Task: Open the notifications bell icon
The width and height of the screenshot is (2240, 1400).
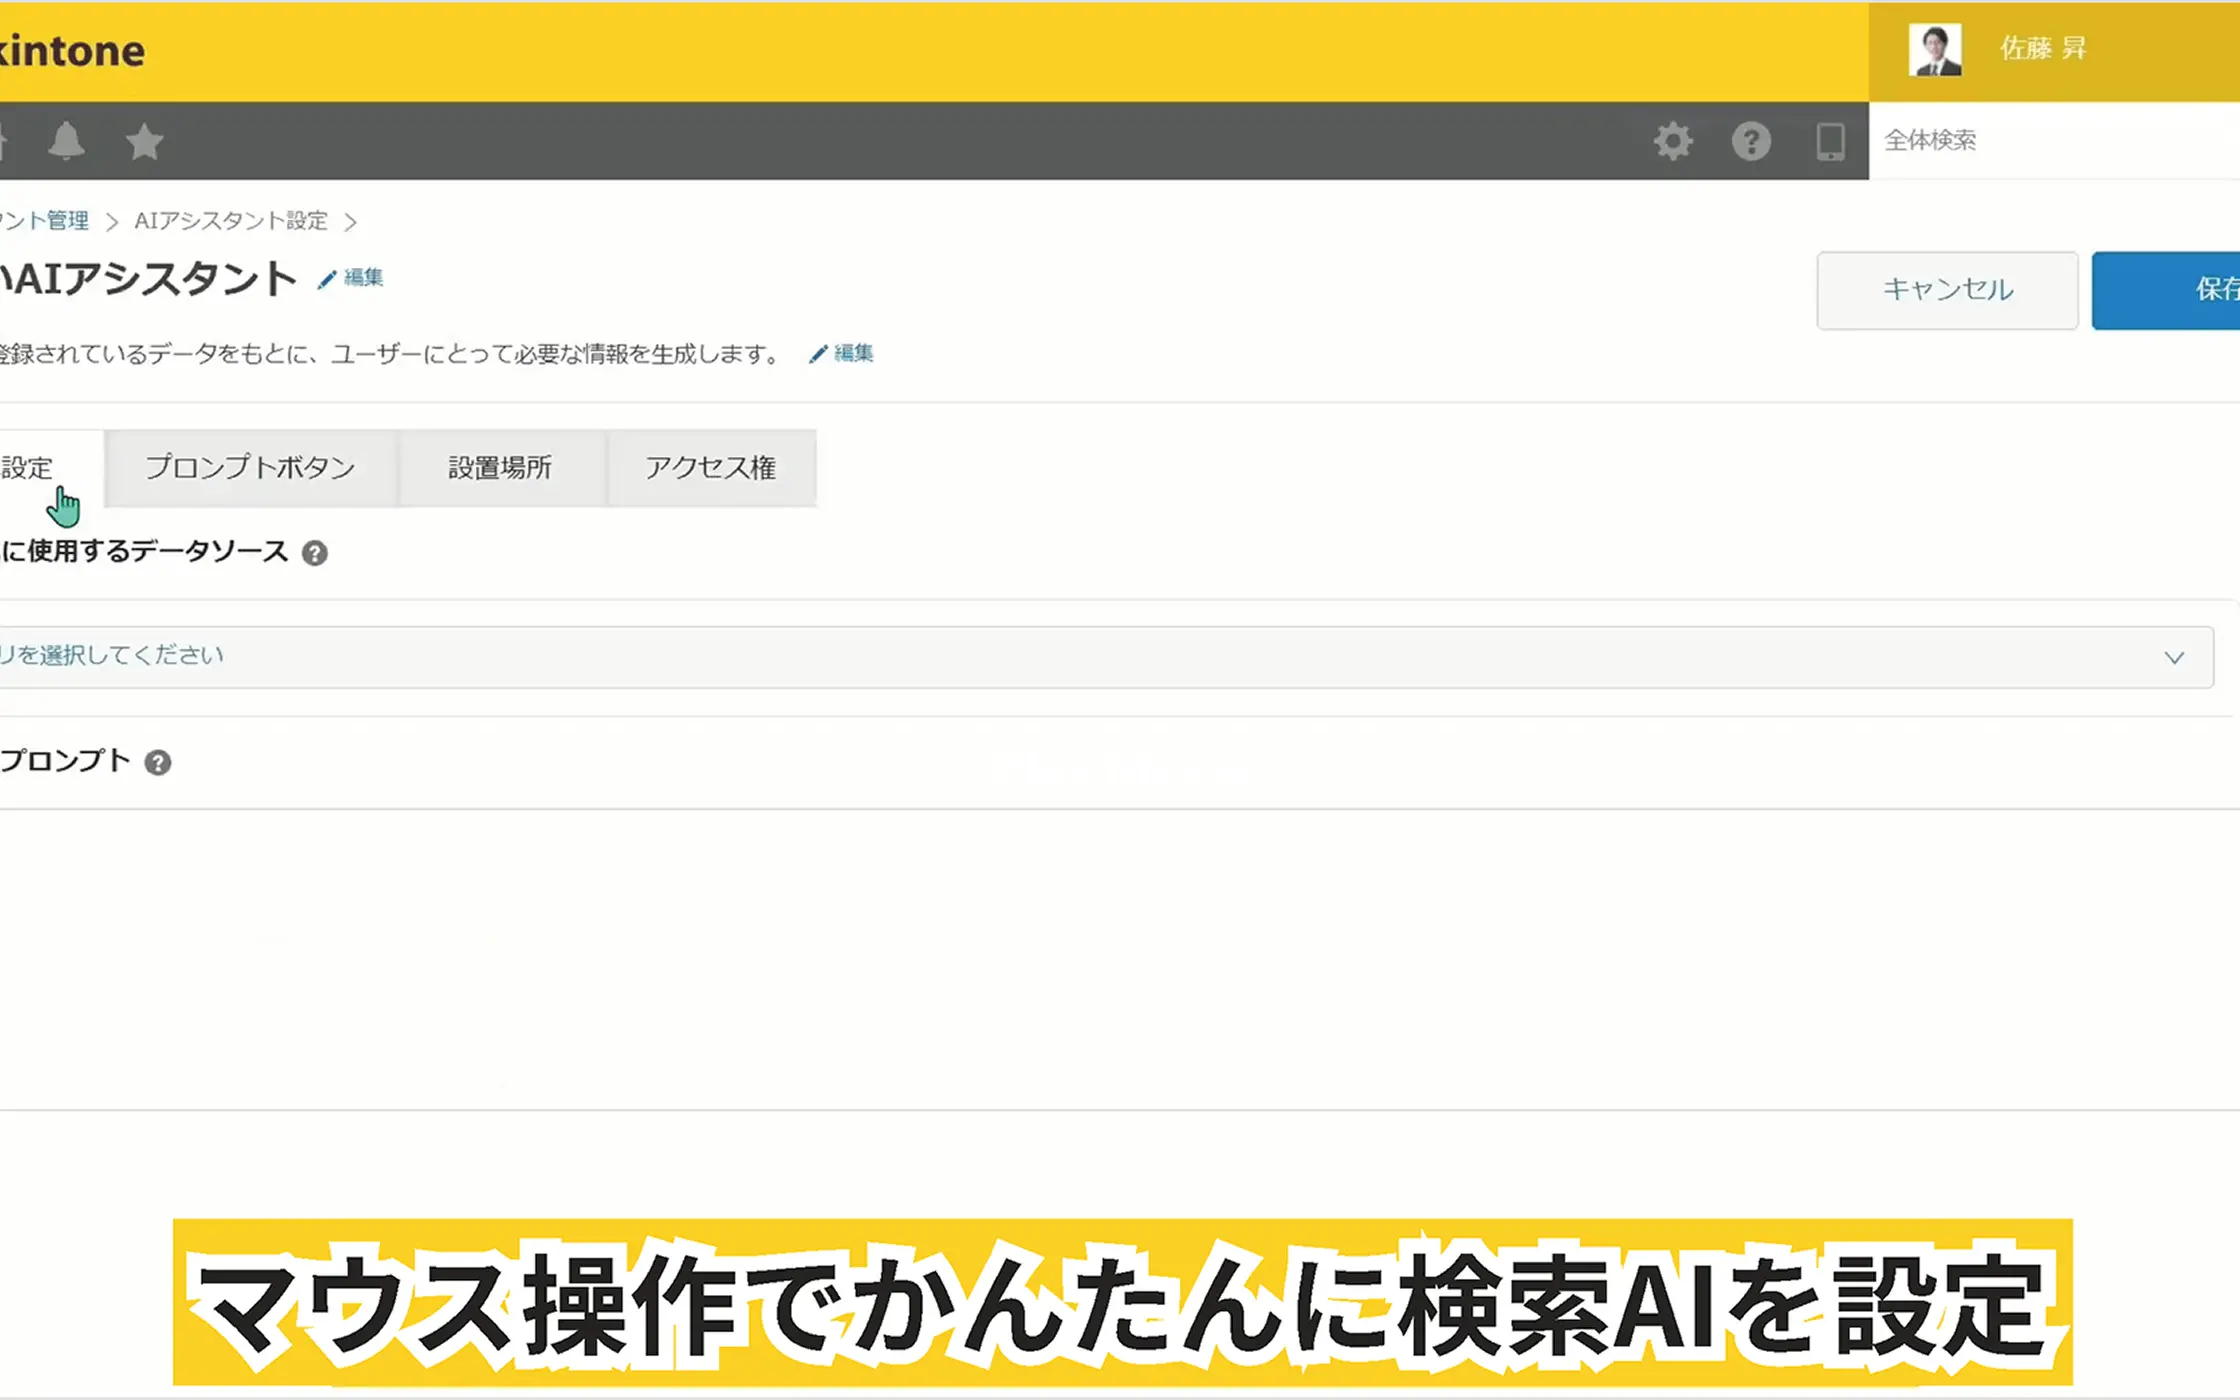Action: [x=66, y=141]
